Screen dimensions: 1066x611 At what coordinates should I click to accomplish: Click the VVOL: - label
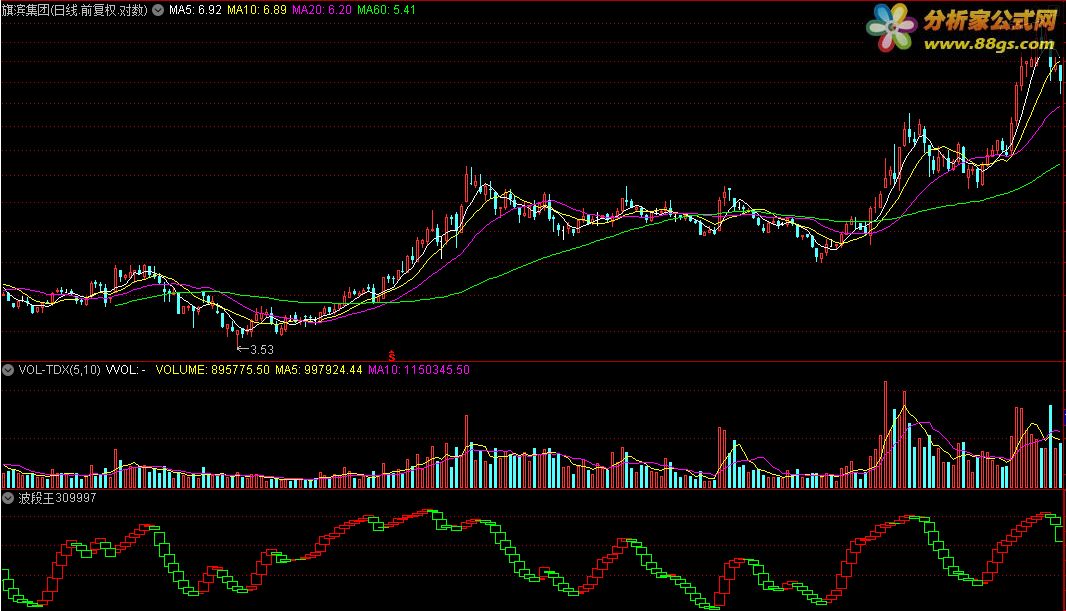coord(126,370)
